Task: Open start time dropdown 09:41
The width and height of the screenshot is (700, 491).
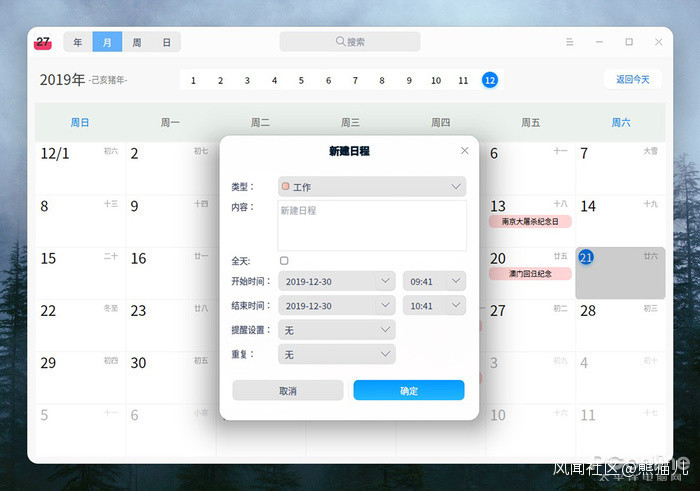Action: click(x=434, y=281)
